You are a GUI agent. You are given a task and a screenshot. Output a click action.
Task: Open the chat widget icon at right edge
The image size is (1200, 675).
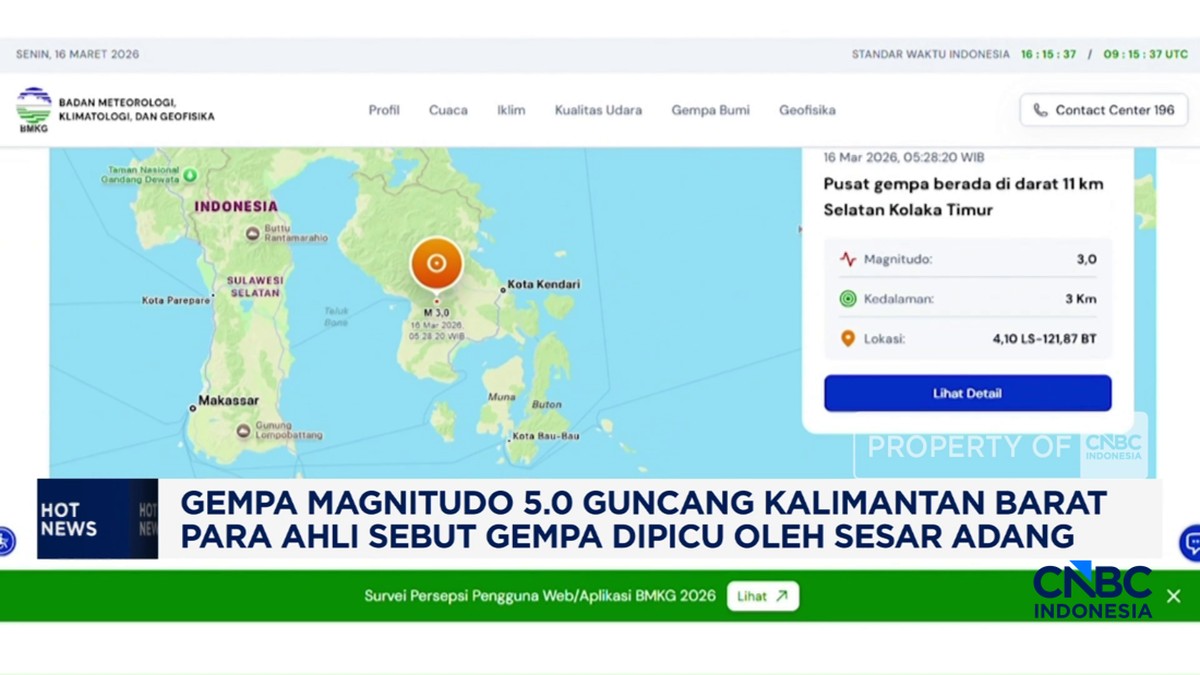pyautogui.click(x=1190, y=542)
